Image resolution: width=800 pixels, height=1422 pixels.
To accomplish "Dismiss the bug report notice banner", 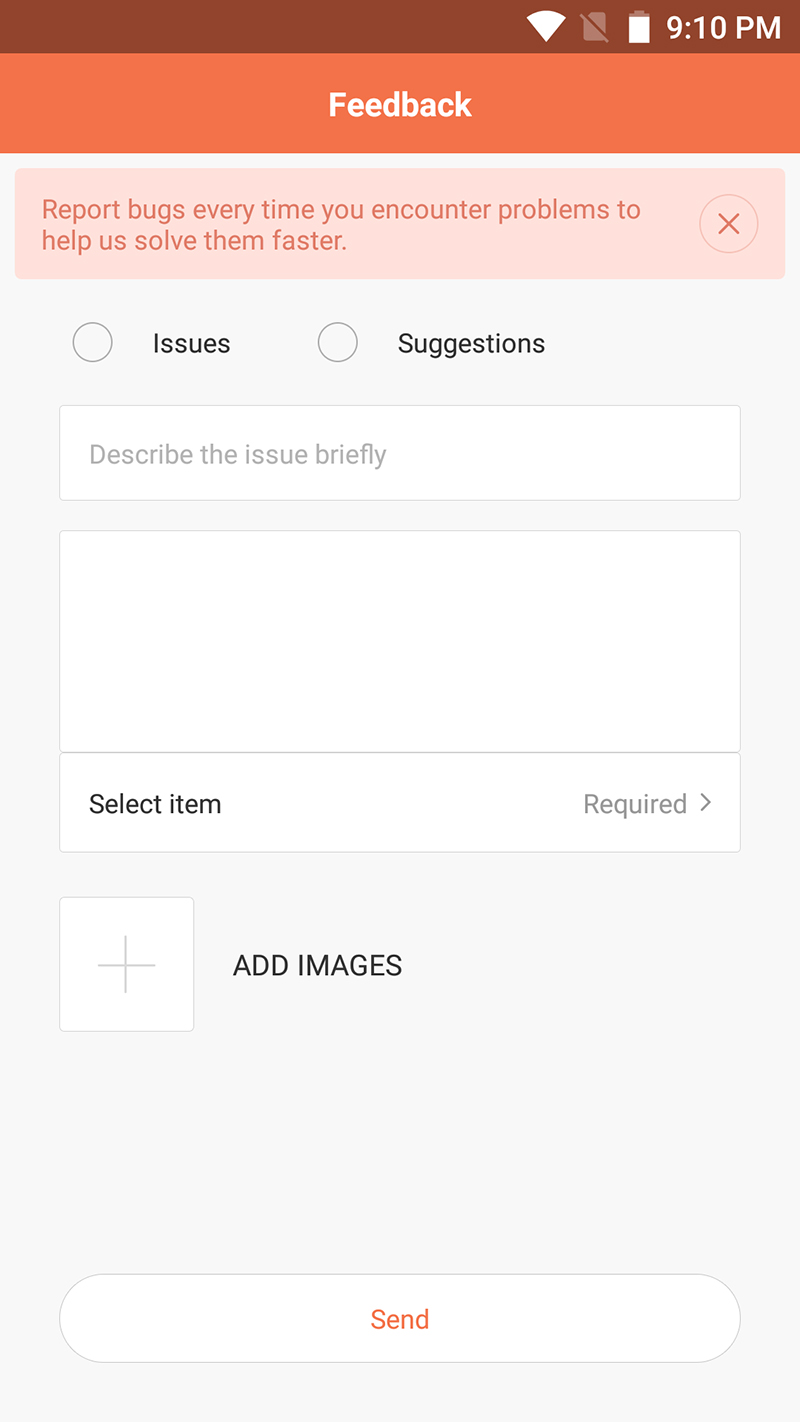I will (x=728, y=224).
